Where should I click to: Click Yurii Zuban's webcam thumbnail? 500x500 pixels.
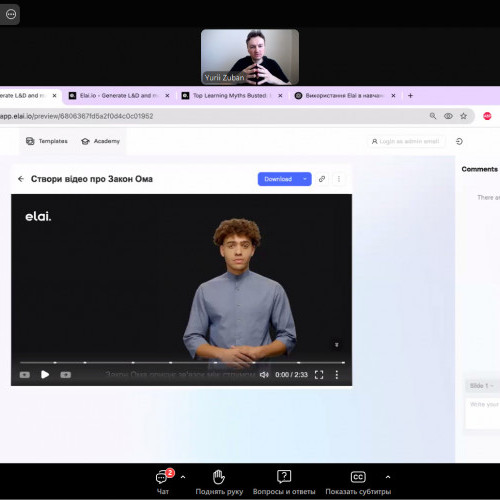250,57
